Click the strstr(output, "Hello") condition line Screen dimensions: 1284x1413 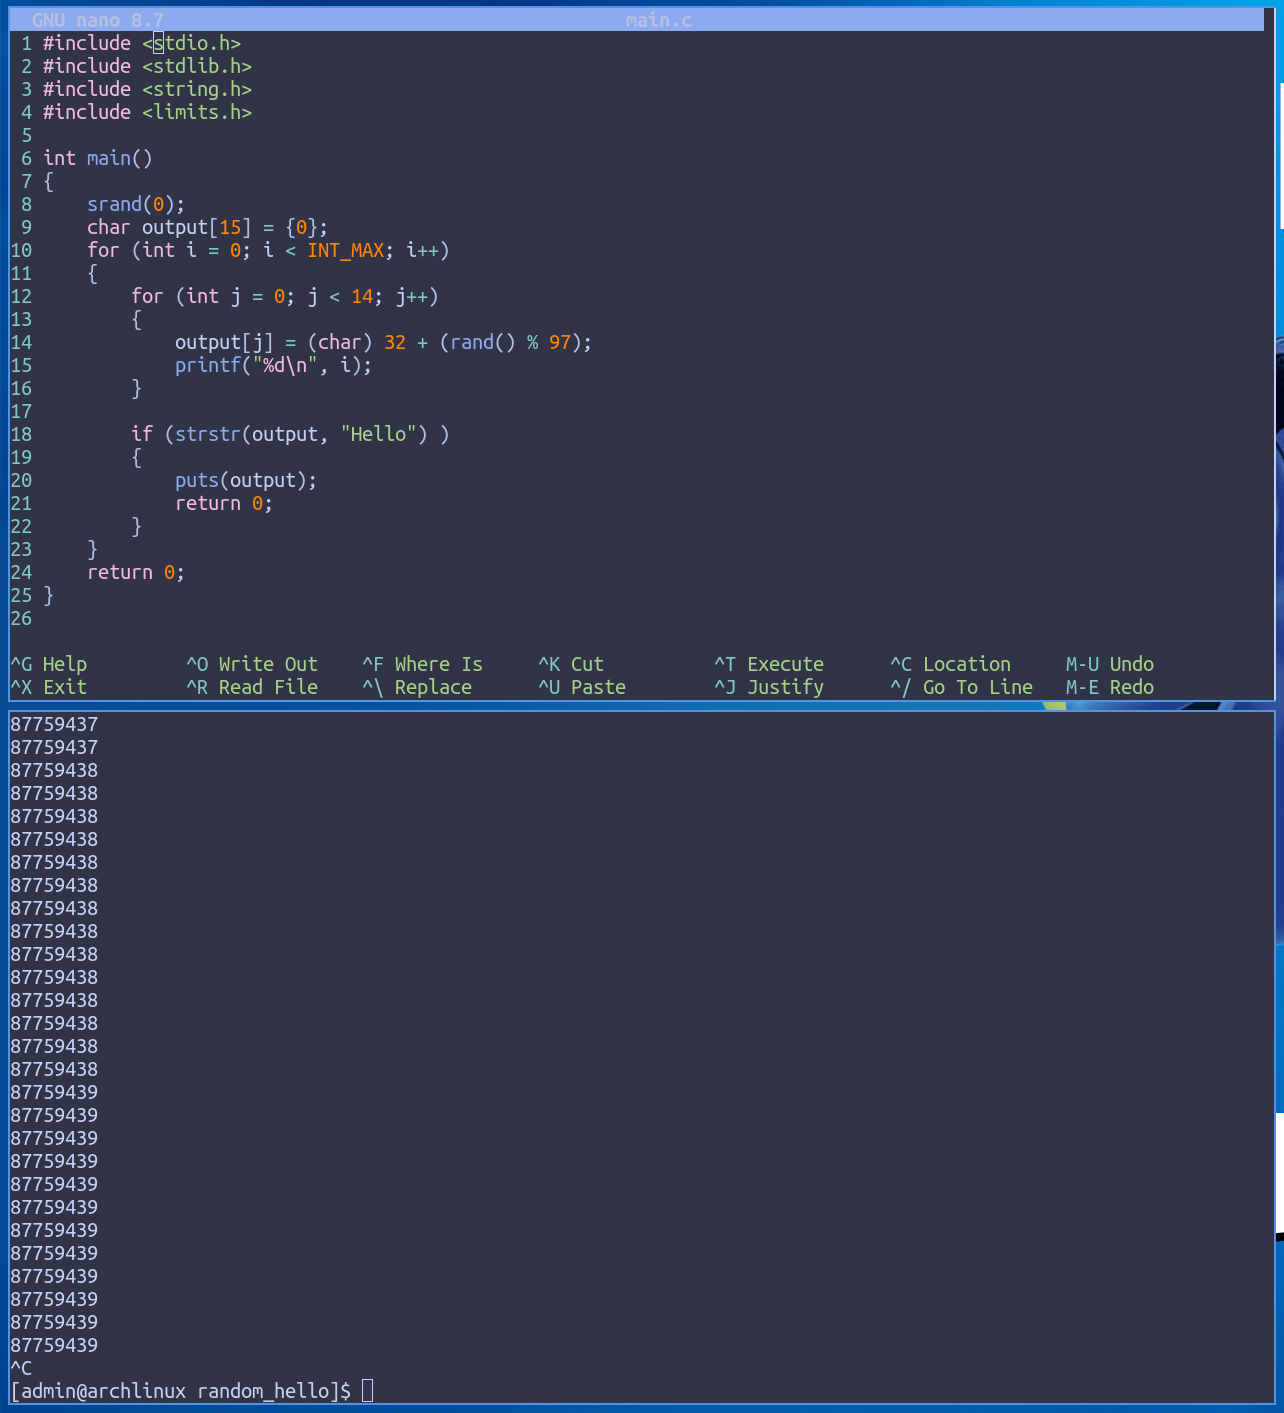tap(290, 434)
